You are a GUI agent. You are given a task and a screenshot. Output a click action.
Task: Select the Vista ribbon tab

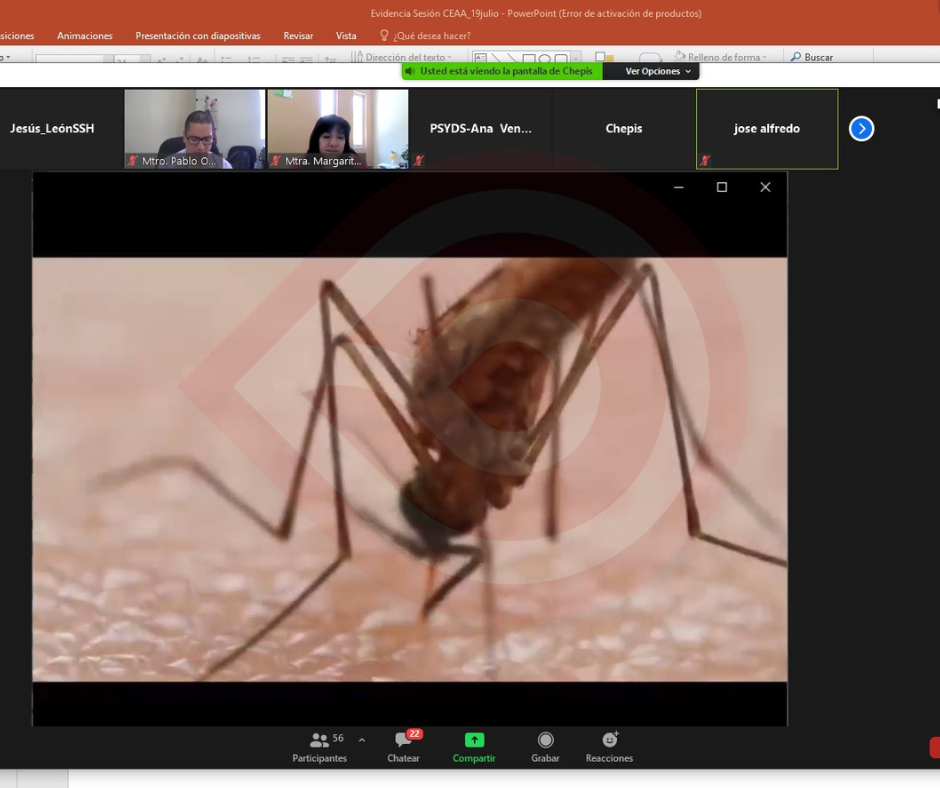pos(346,36)
